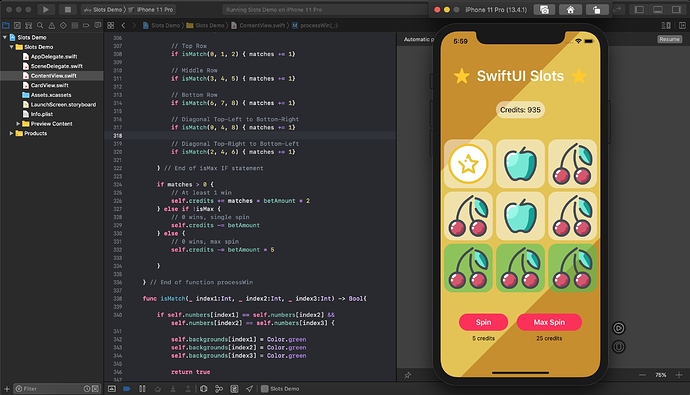Open the Report navigator speech-bubble icon
The height and width of the screenshot is (395, 690).
point(97,26)
